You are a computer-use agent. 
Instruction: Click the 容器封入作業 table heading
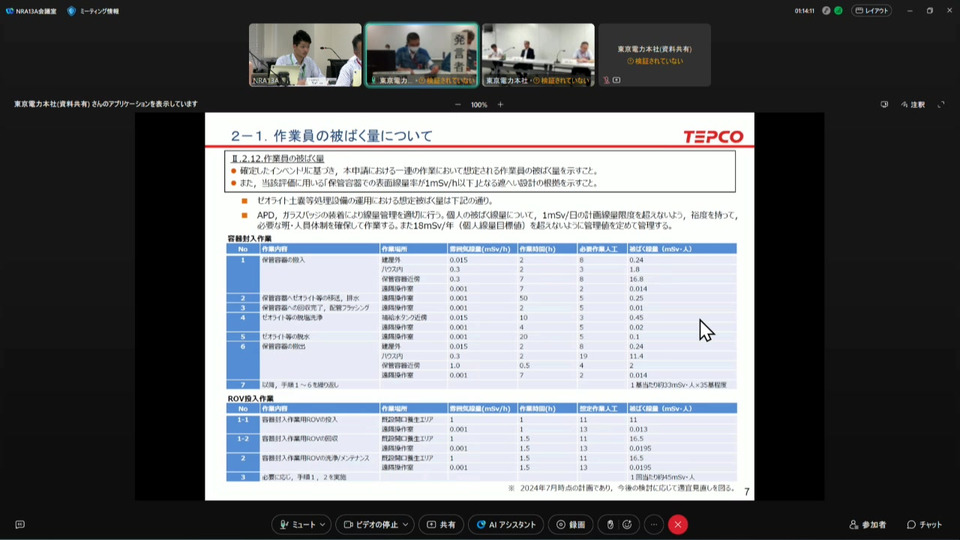[249, 239]
